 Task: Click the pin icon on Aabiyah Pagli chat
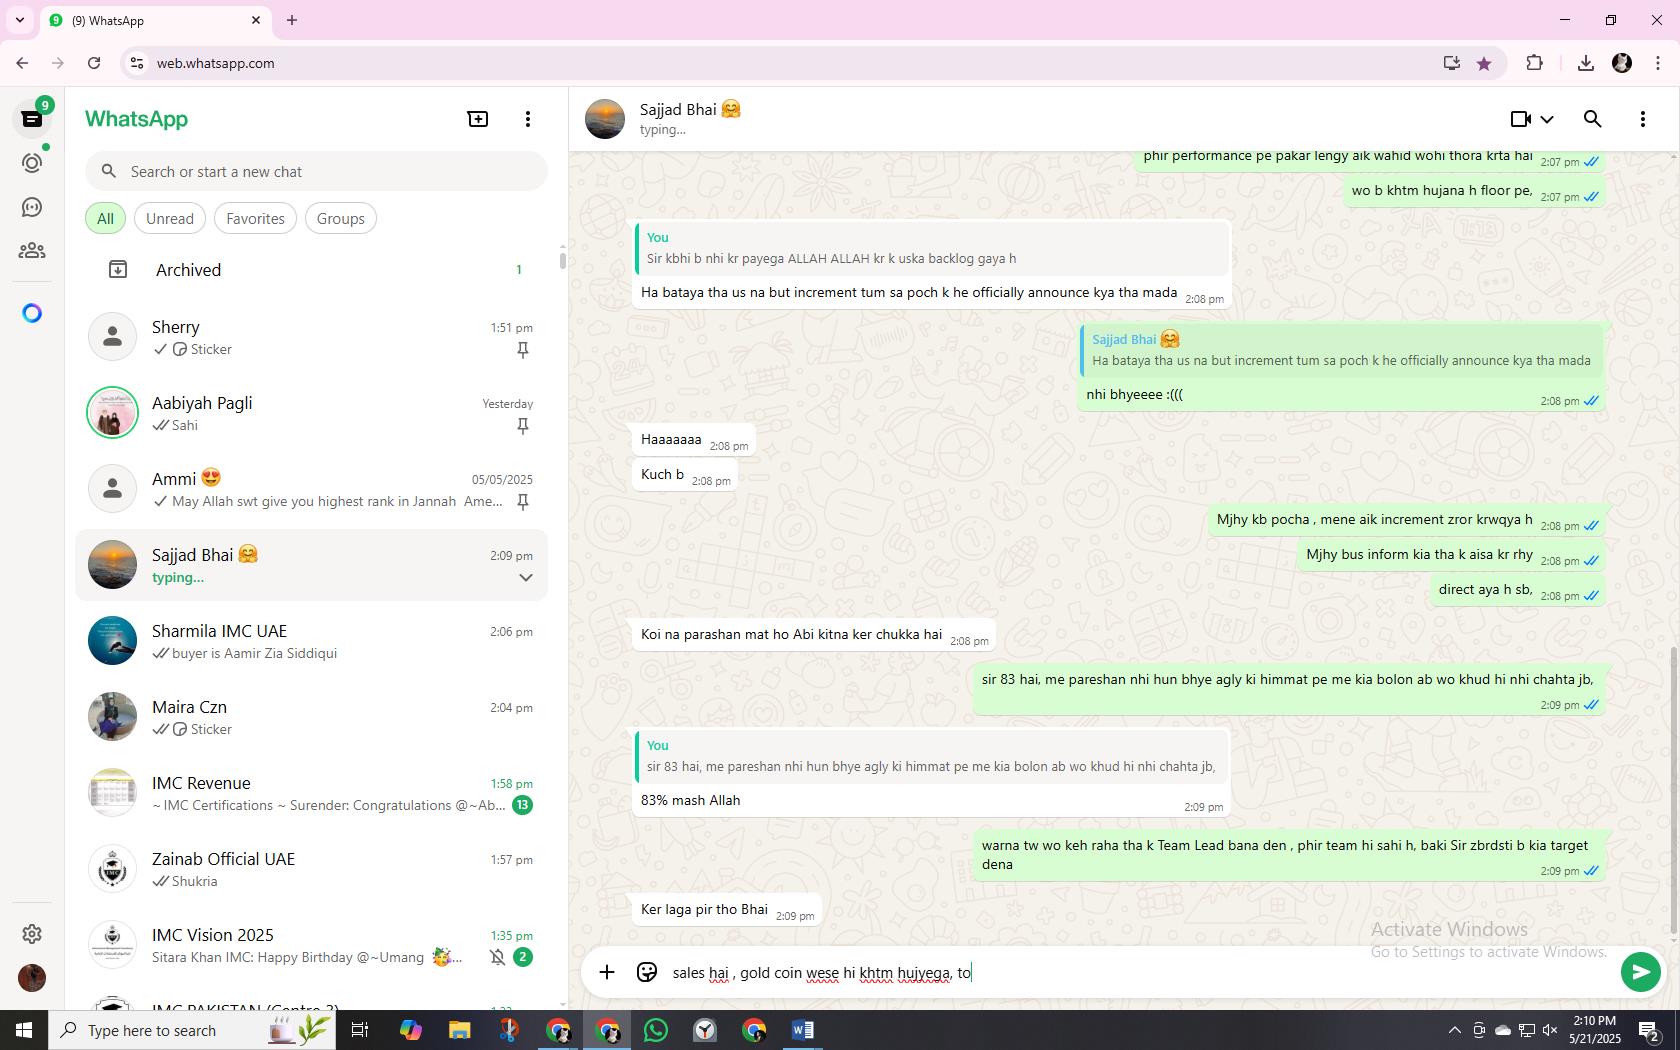coord(522,426)
